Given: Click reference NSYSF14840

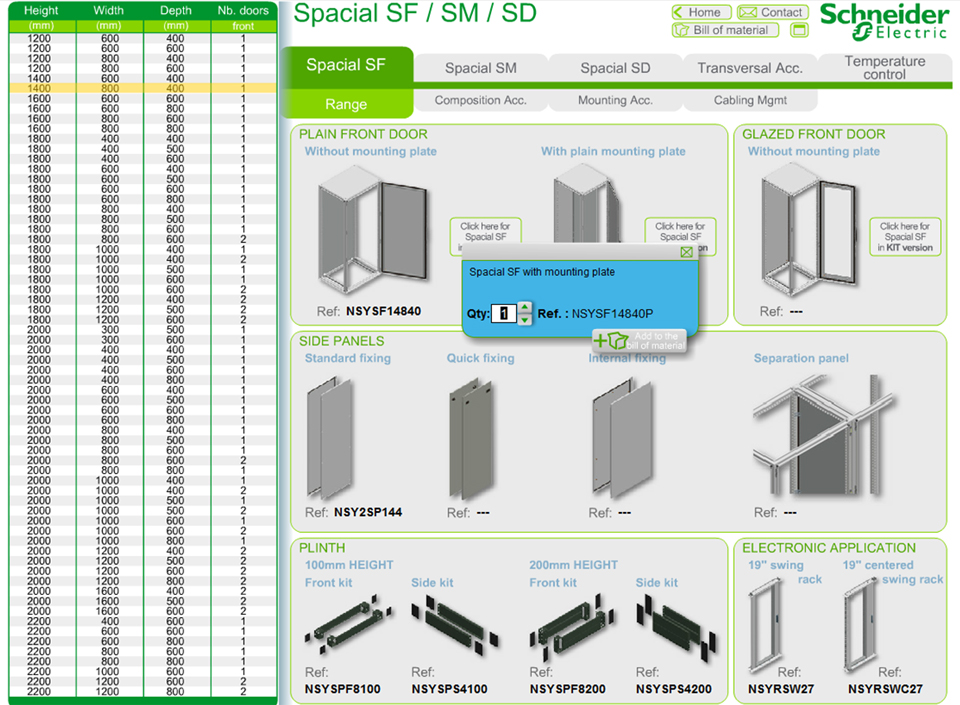Looking at the screenshot, I should point(383,311).
